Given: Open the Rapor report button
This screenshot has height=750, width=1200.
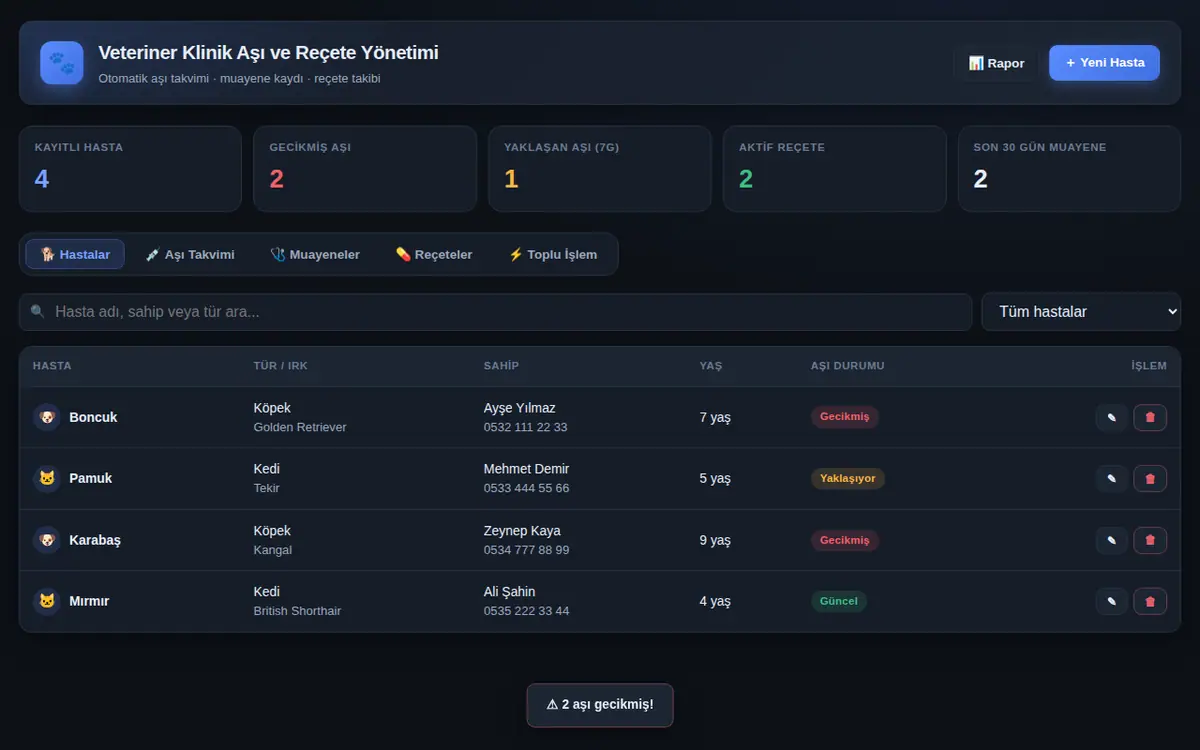Looking at the screenshot, I should (997, 63).
